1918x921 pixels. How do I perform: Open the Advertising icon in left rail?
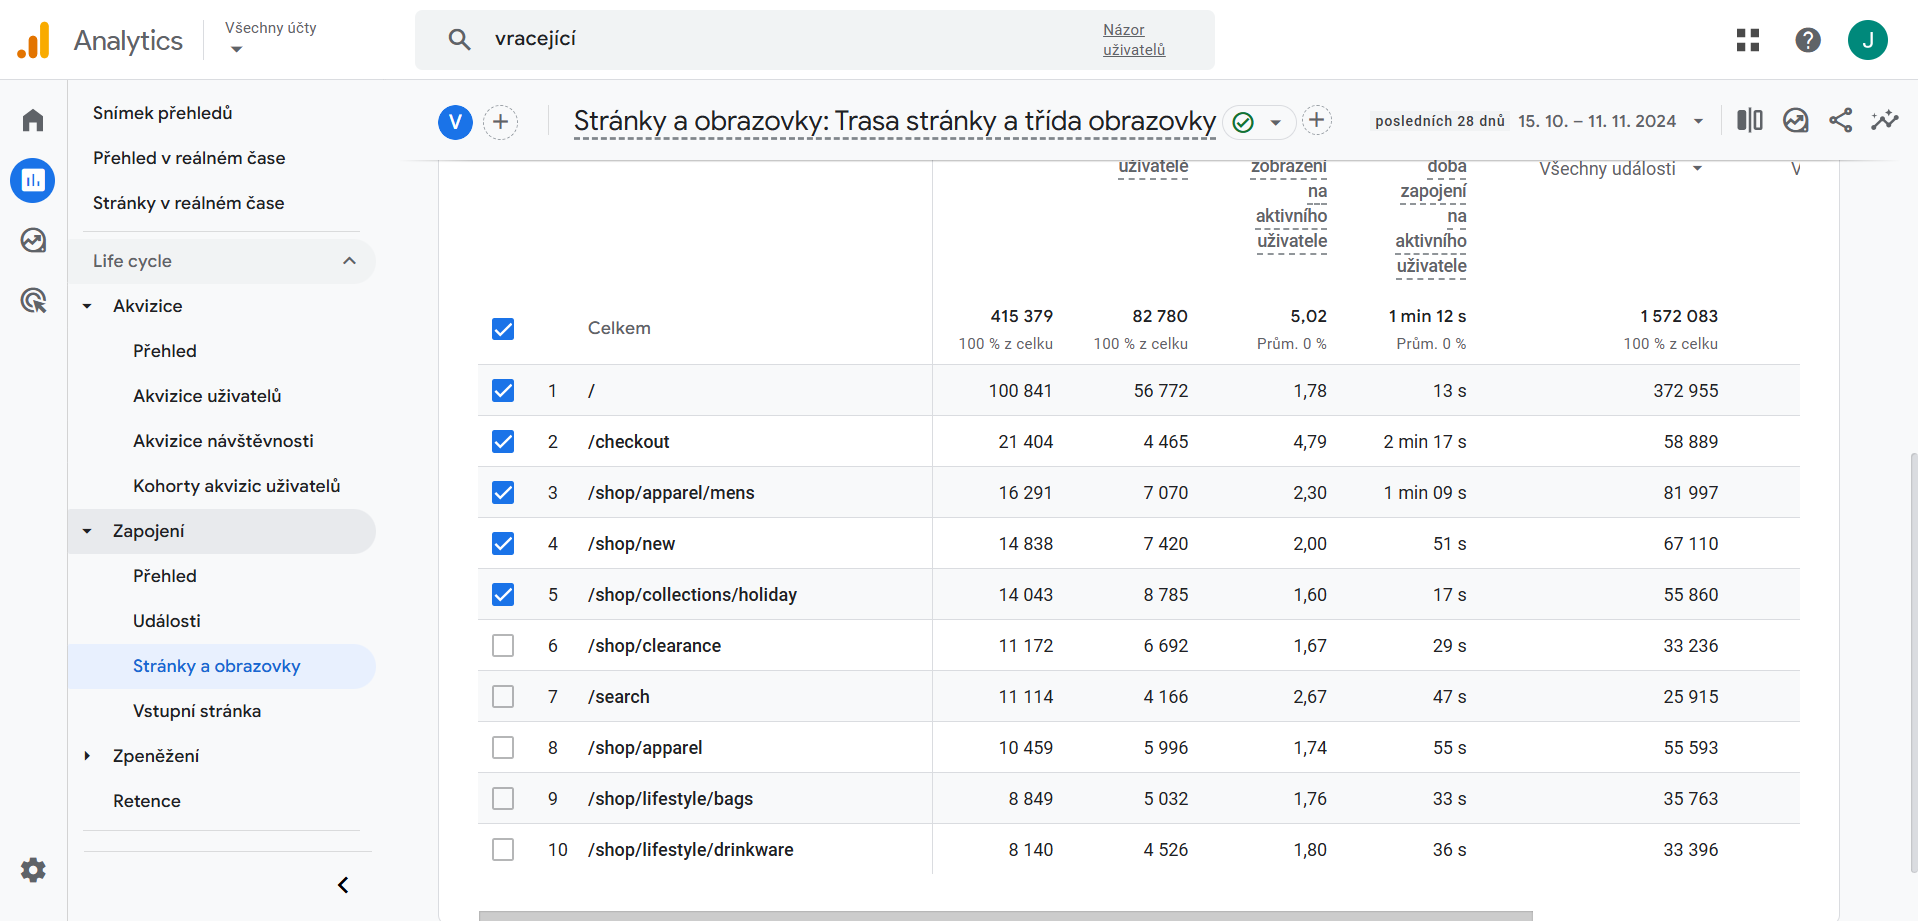tap(33, 300)
